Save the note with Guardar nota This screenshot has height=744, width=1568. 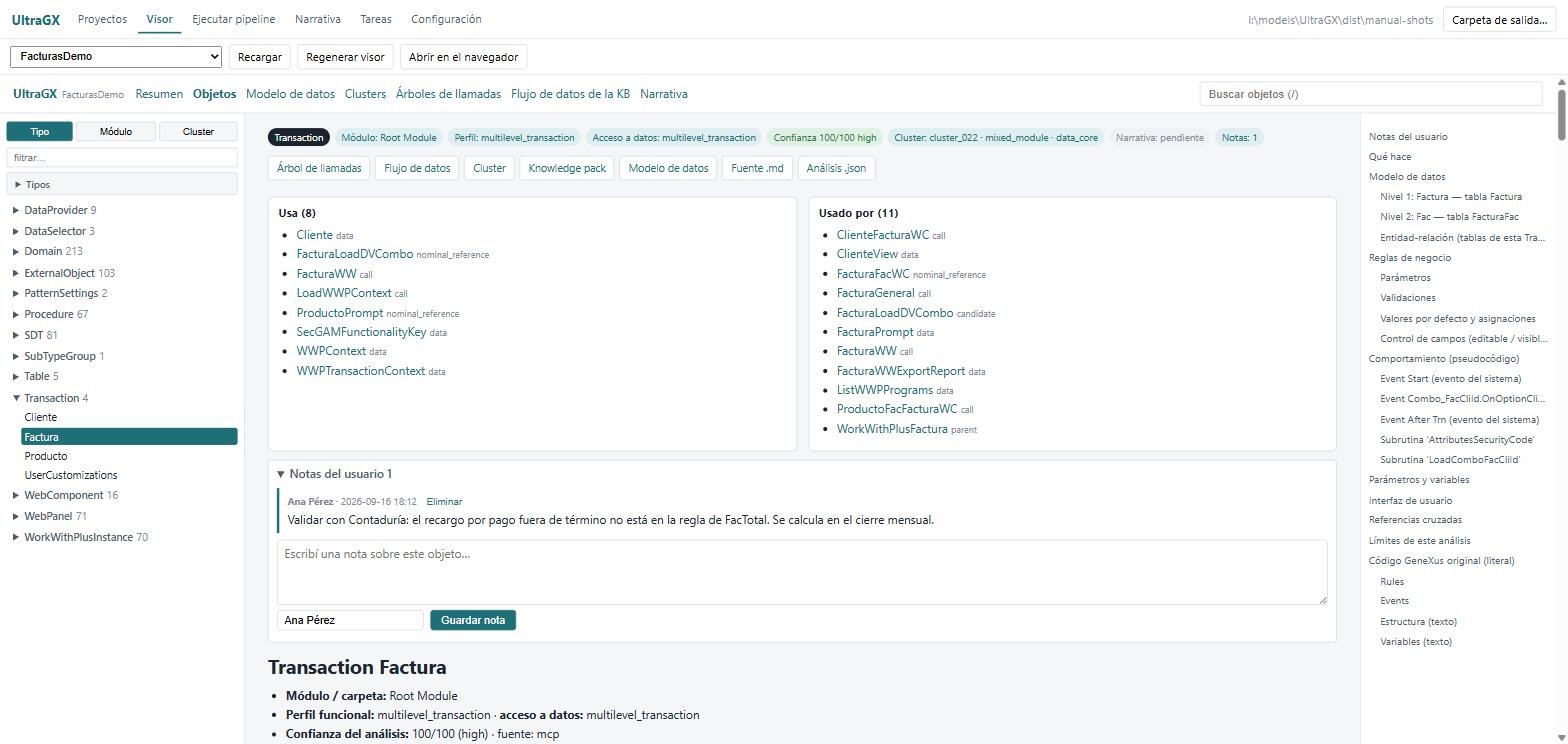click(x=473, y=620)
